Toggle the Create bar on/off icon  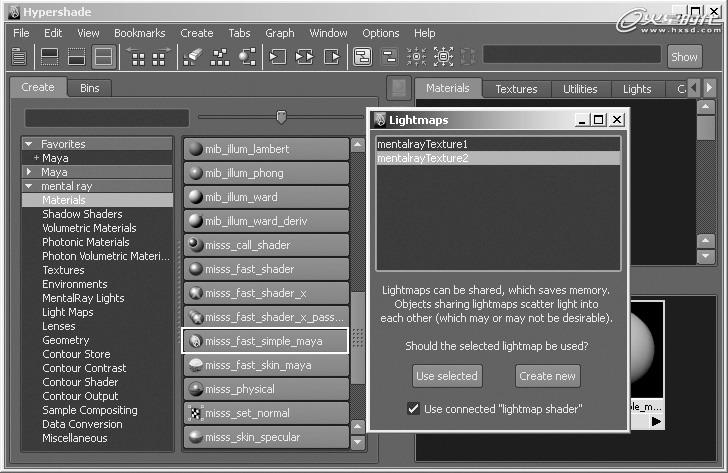(19, 57)
